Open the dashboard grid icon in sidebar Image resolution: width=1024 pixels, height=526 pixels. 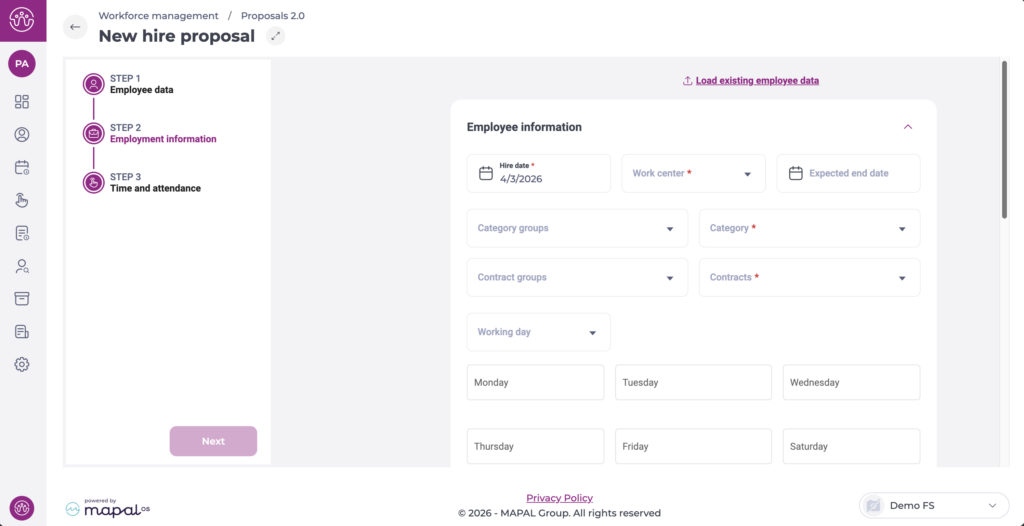pos(22,101)
